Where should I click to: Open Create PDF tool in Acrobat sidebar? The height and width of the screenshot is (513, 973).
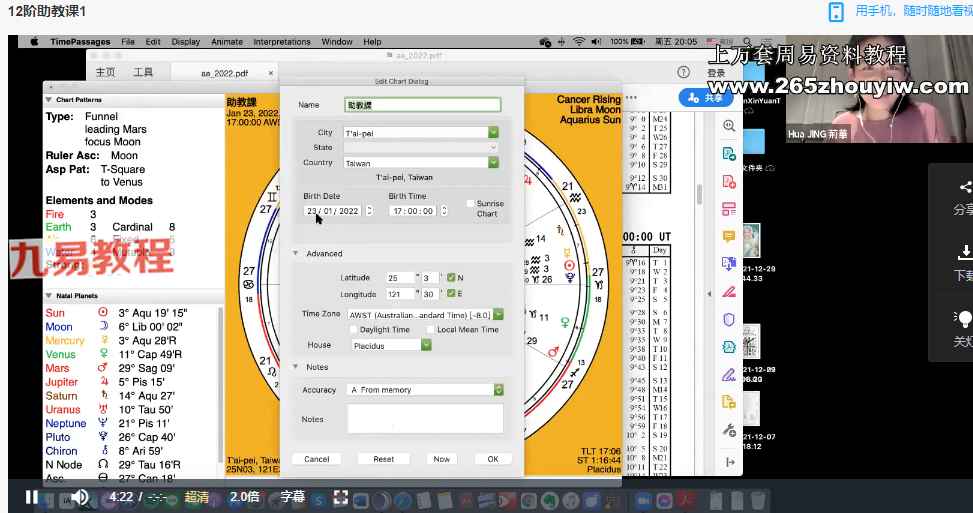729,182
